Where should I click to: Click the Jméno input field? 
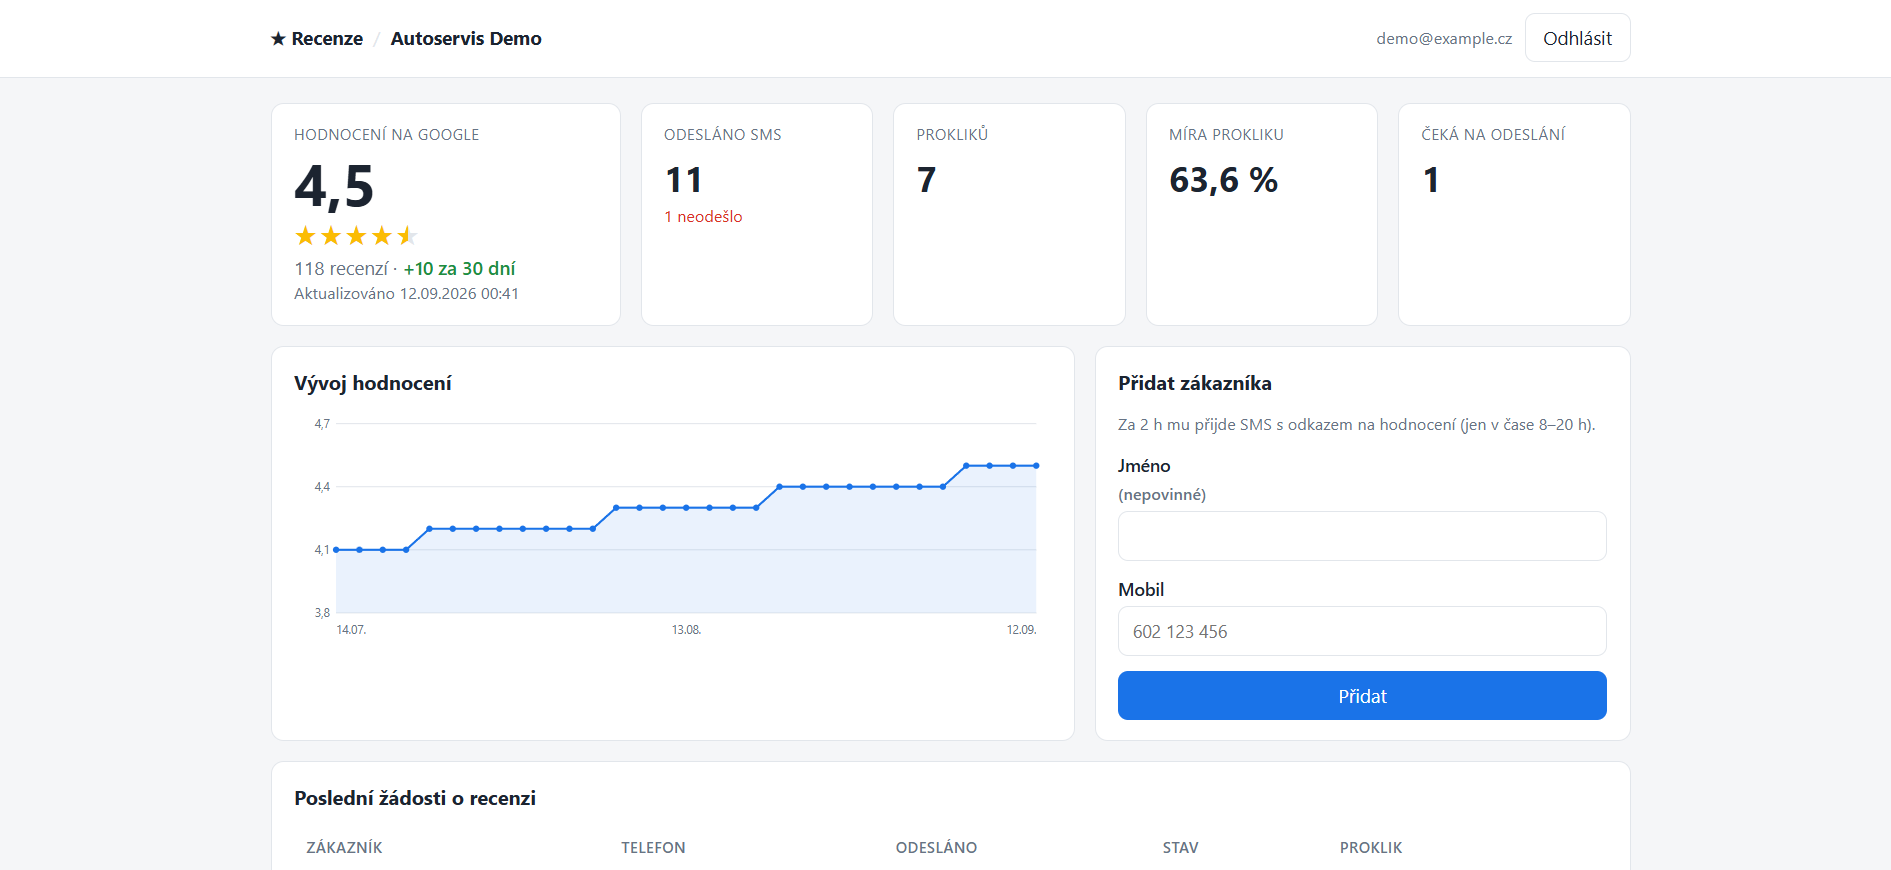point(1362,536)
